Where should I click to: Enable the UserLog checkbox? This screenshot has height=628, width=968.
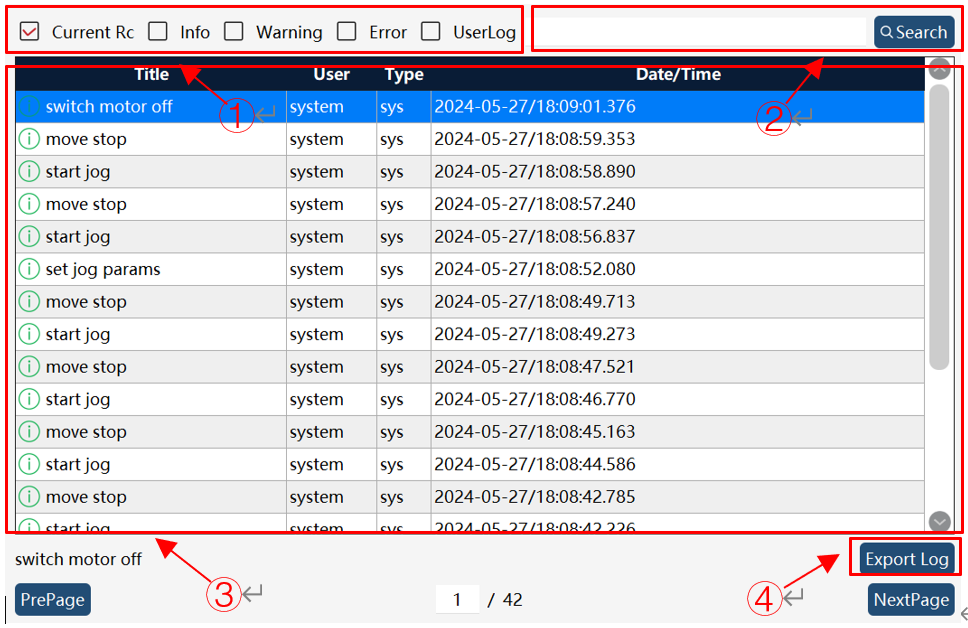[x=430, y=31]
